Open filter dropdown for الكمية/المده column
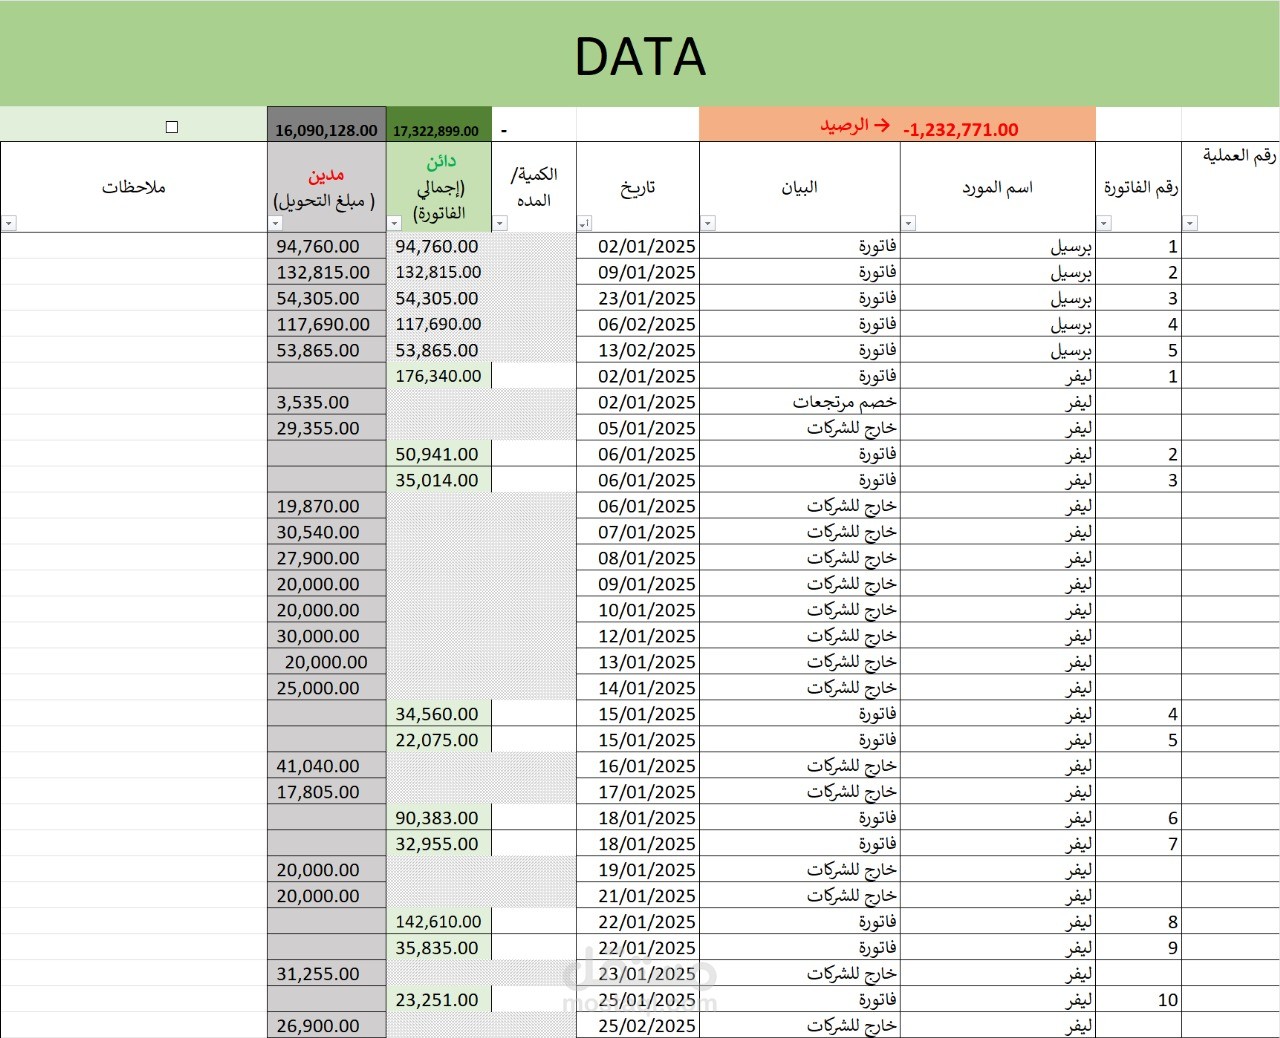 (500, 223)
